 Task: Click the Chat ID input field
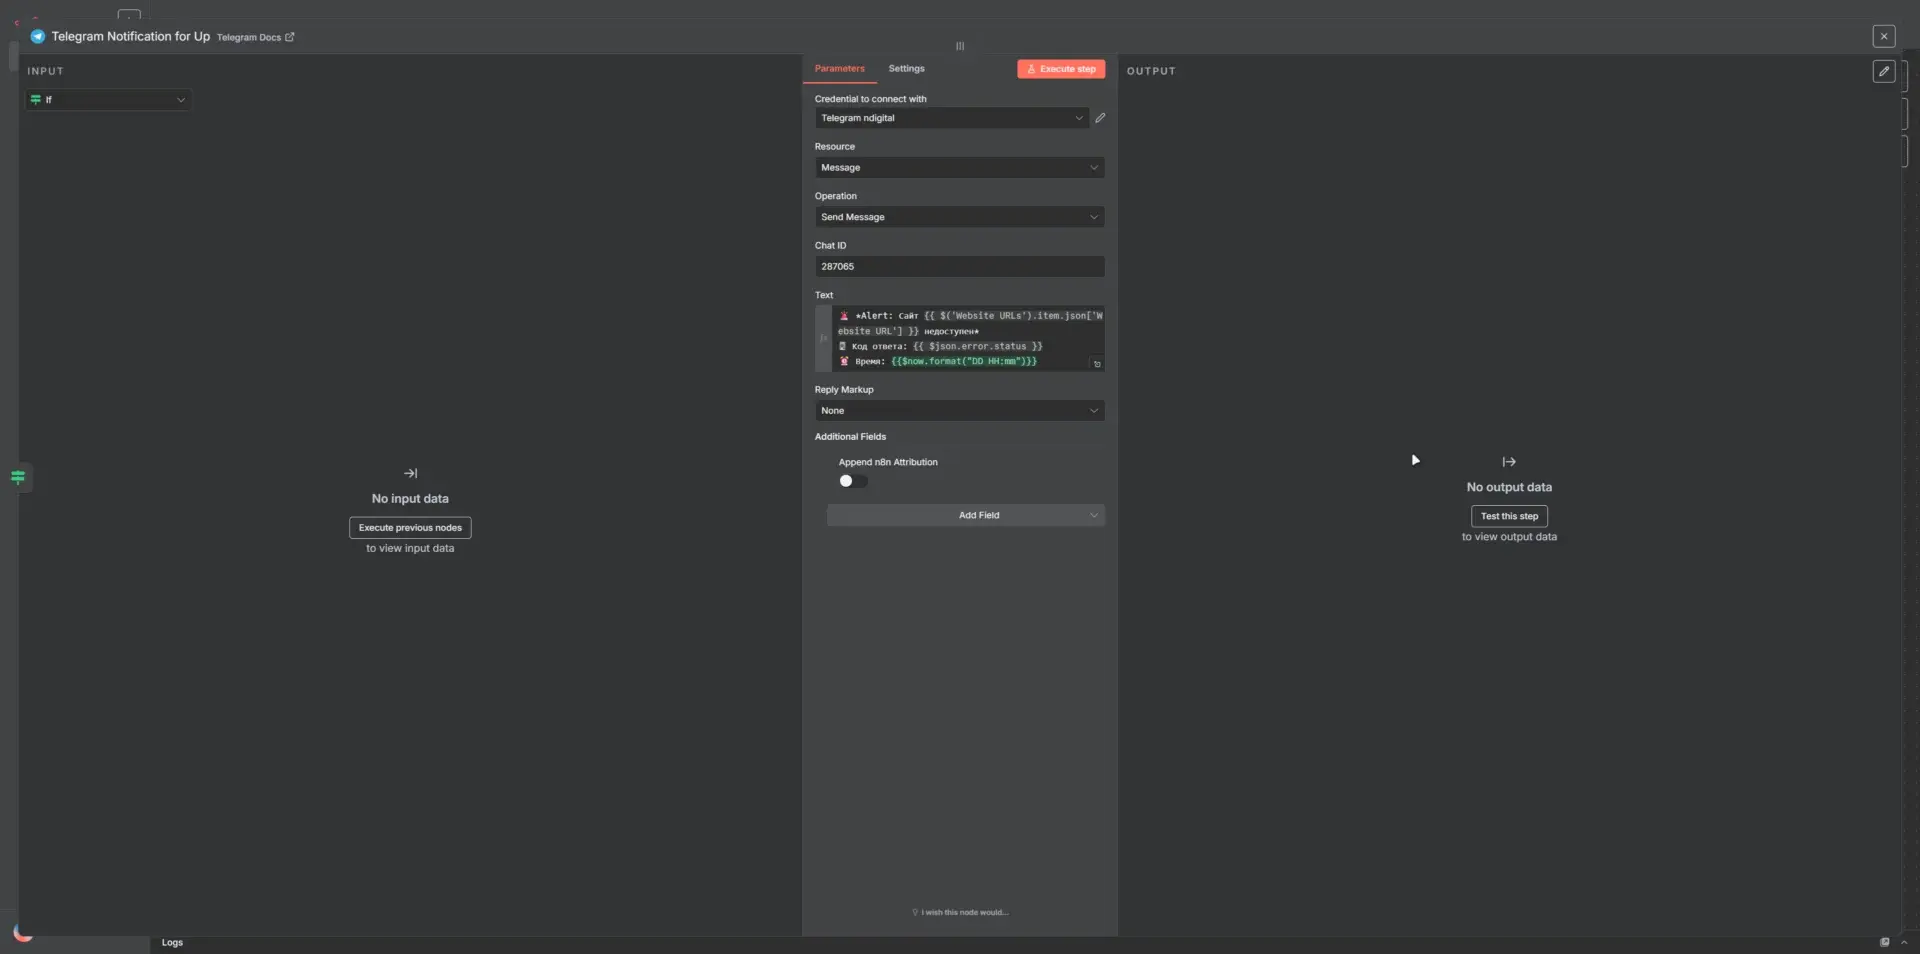click(x=959, y=267)
